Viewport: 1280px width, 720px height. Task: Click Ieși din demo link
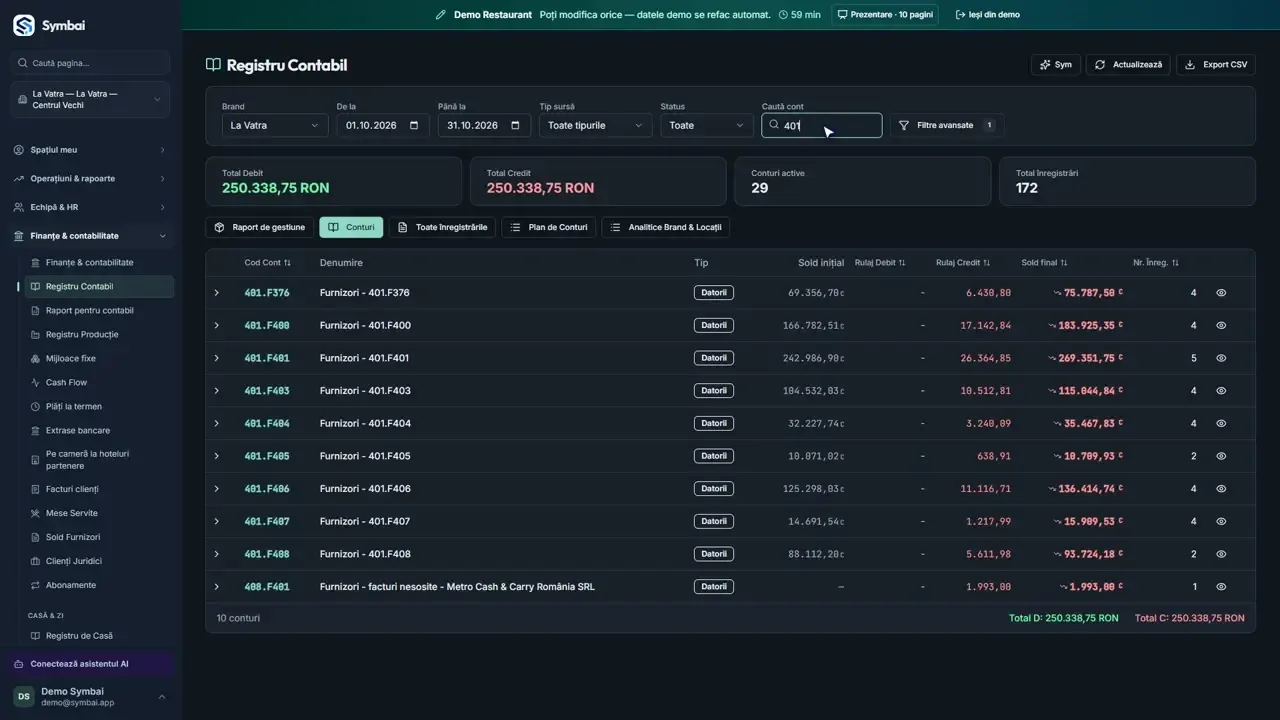(988, 15)
